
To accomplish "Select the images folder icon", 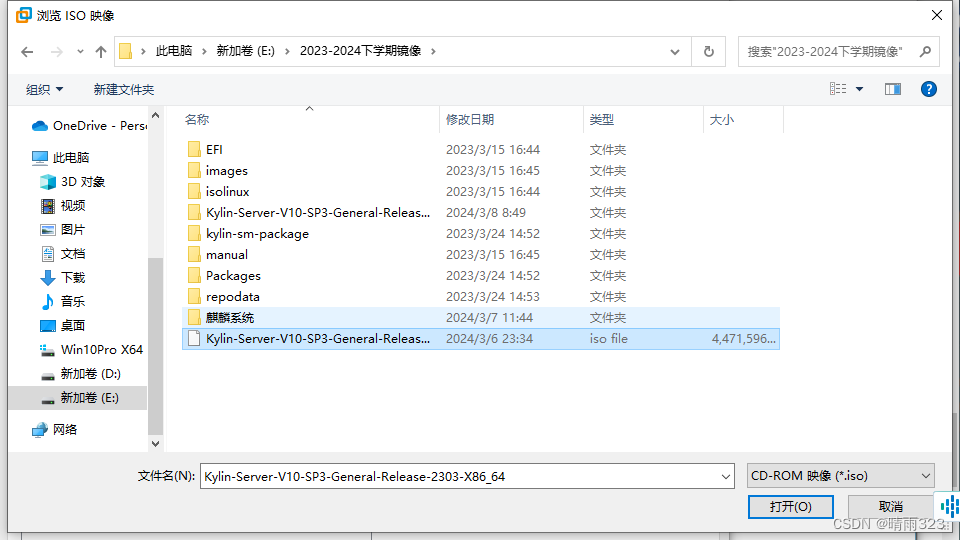I will tap(194, 170).
